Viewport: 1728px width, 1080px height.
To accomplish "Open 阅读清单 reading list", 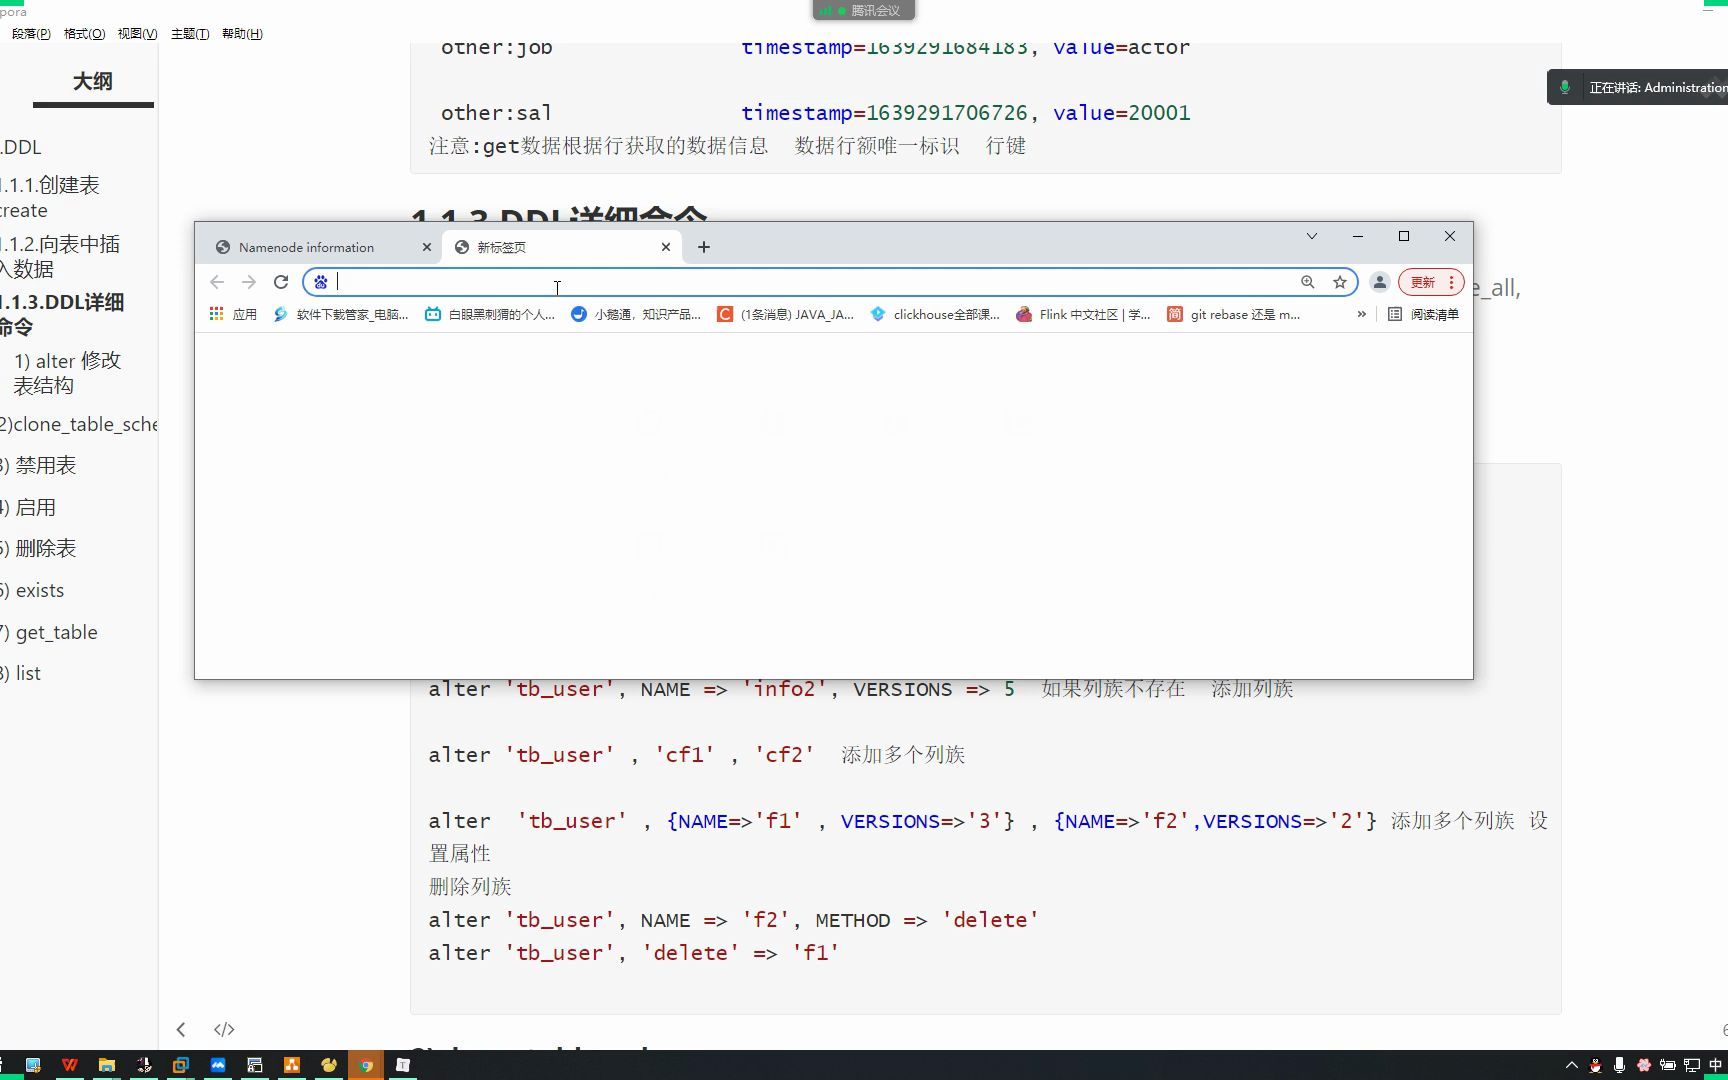I will click(x=1423, y=314).
